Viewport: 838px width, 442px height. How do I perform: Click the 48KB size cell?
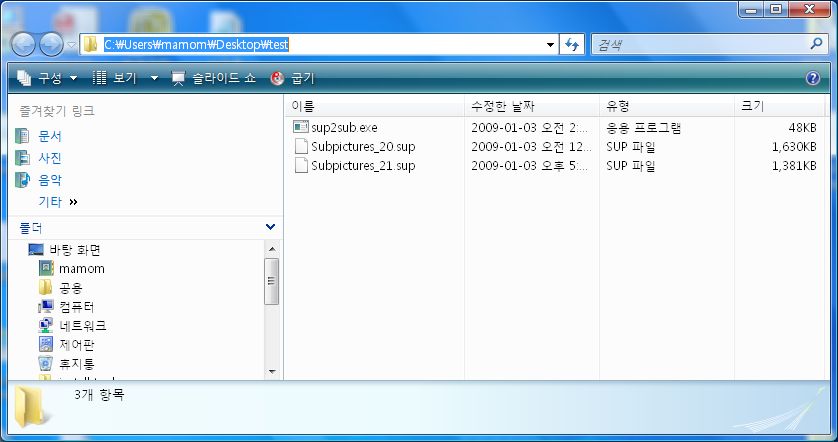pos(802,128)
